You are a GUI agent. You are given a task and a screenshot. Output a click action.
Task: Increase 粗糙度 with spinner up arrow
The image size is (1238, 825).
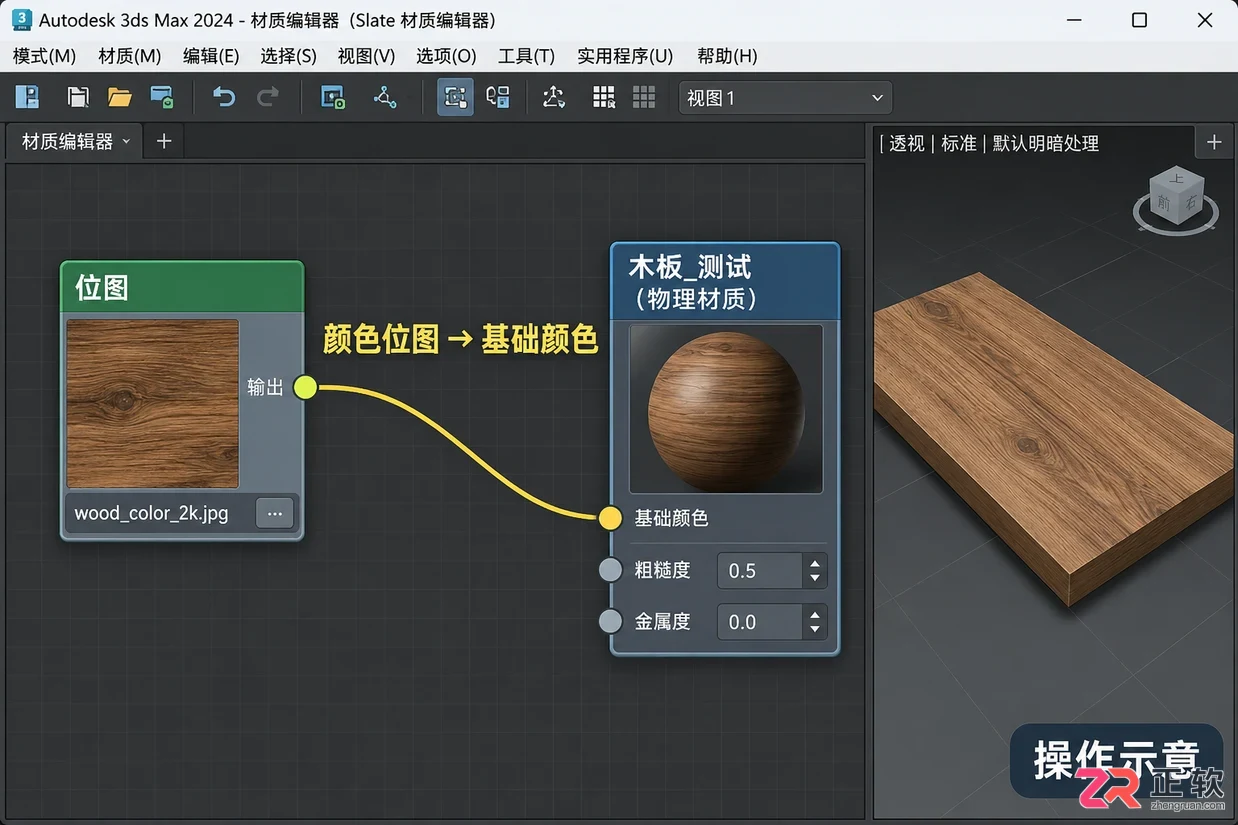[x=815, y=564]
